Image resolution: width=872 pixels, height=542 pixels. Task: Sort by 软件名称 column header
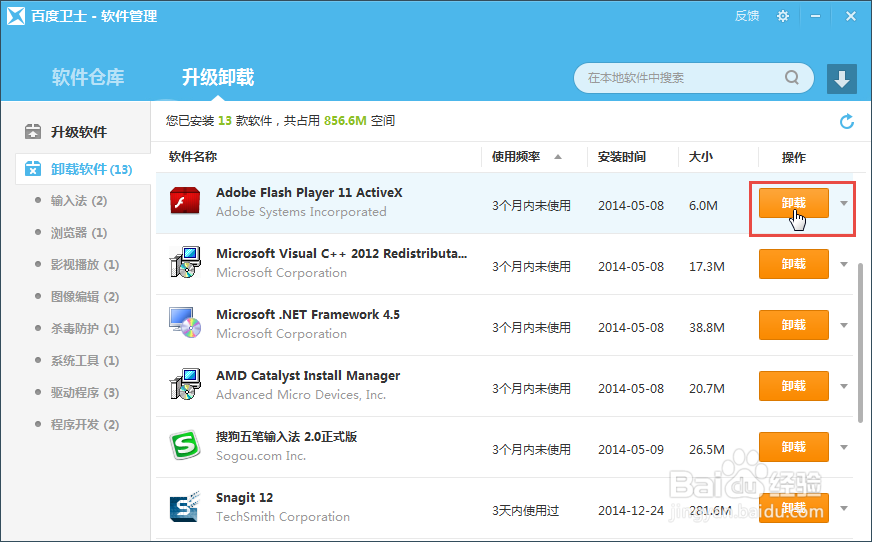pyautogui.click(x=193, y=157)
